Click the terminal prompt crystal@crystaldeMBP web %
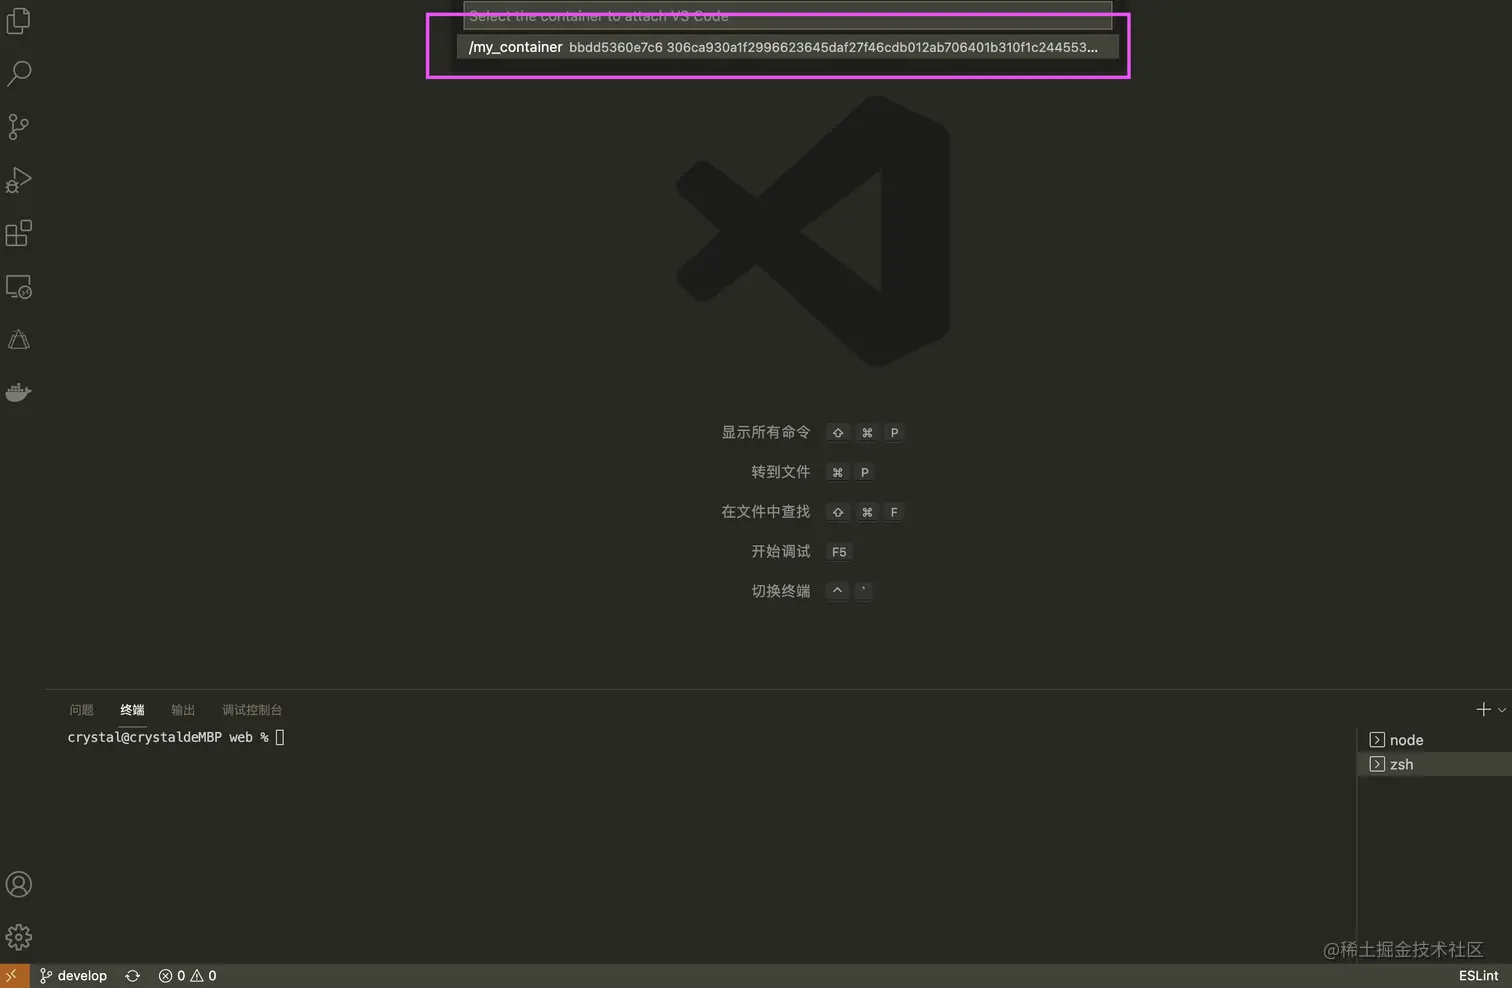The image size is (1512, 988). coord(168,737)
